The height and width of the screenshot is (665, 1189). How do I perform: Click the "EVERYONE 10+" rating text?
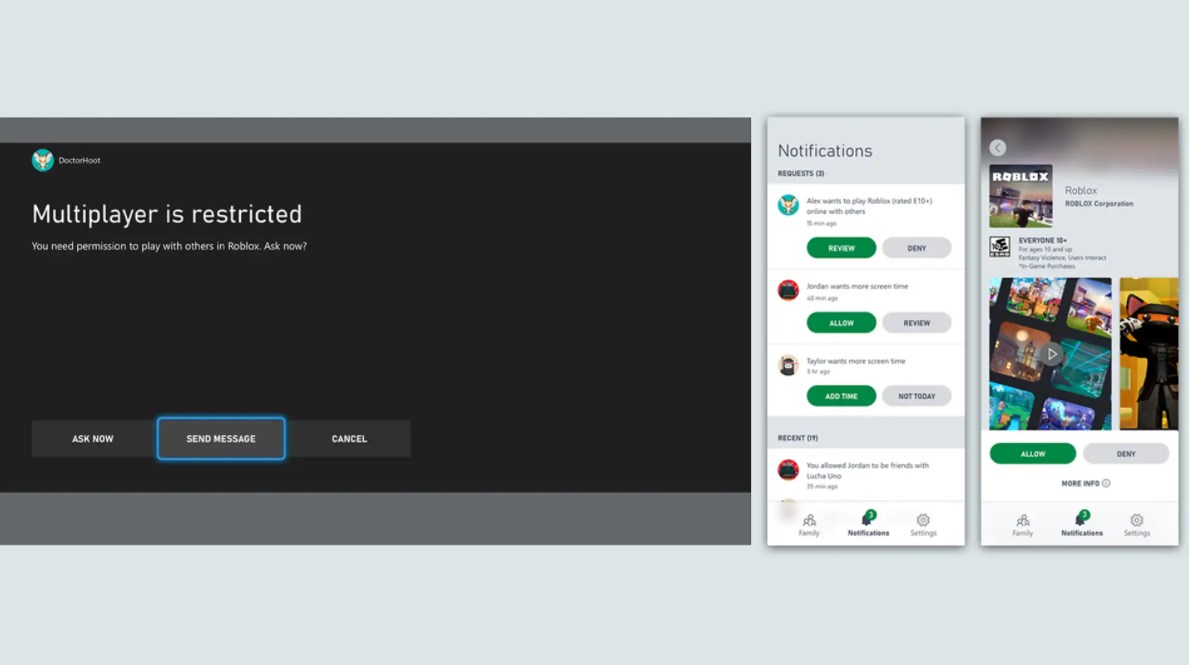click(x=1043, y=240)
